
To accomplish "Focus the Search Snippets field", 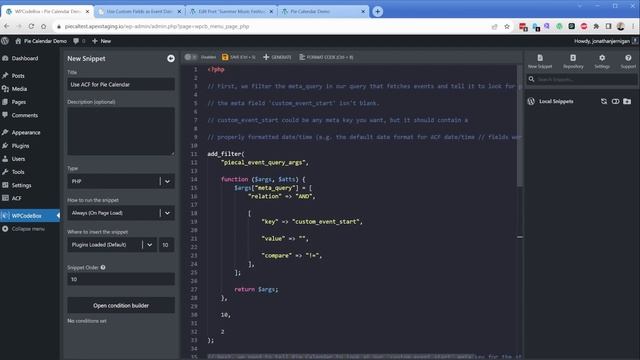I will point(582,79).
